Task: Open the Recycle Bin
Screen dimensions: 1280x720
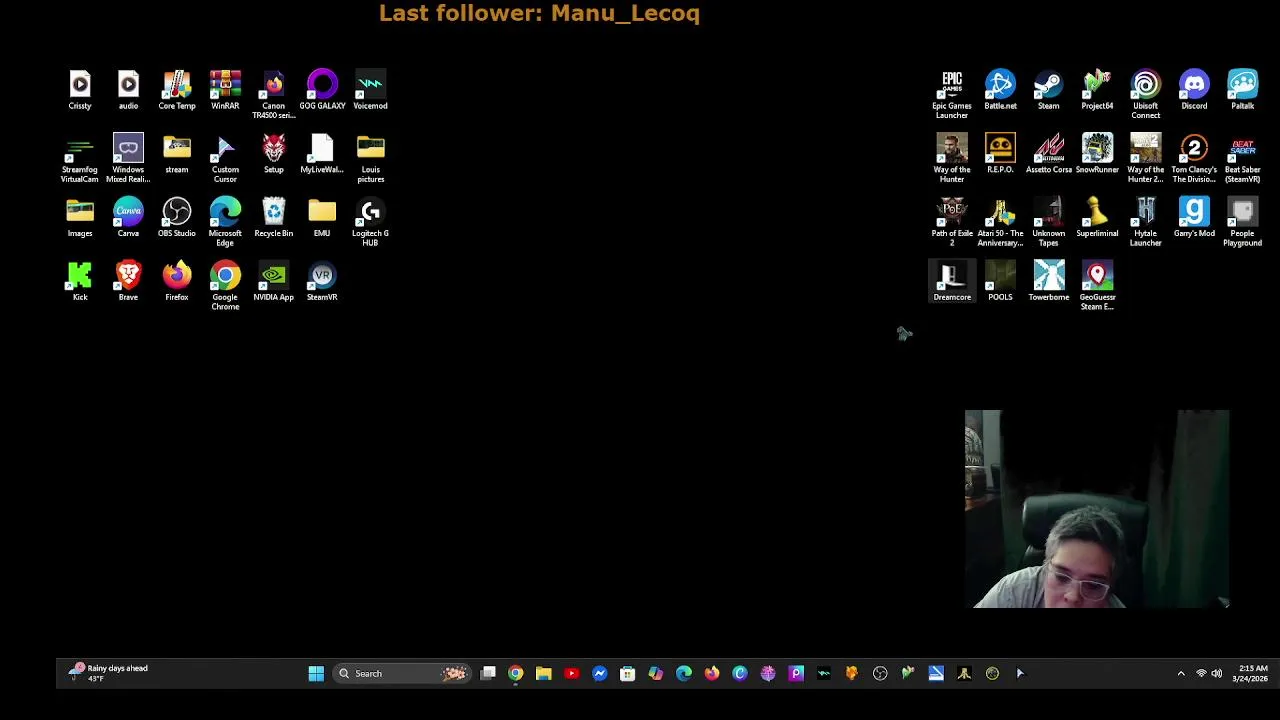Action: point(273,218)
